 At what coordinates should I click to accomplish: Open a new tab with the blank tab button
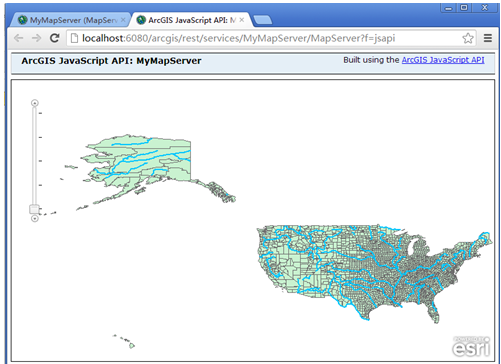[x=263, y=20]
